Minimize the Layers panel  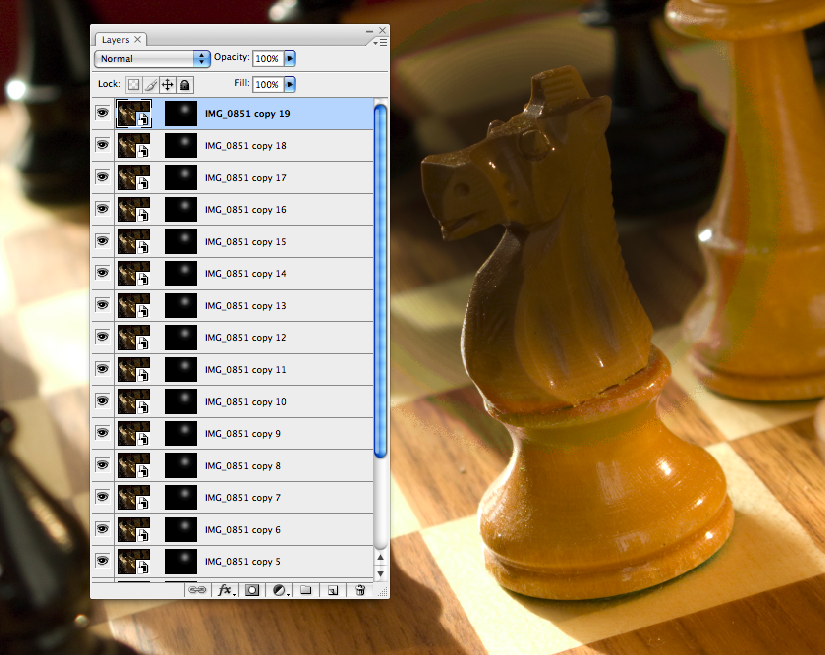(x=369, y=31)
